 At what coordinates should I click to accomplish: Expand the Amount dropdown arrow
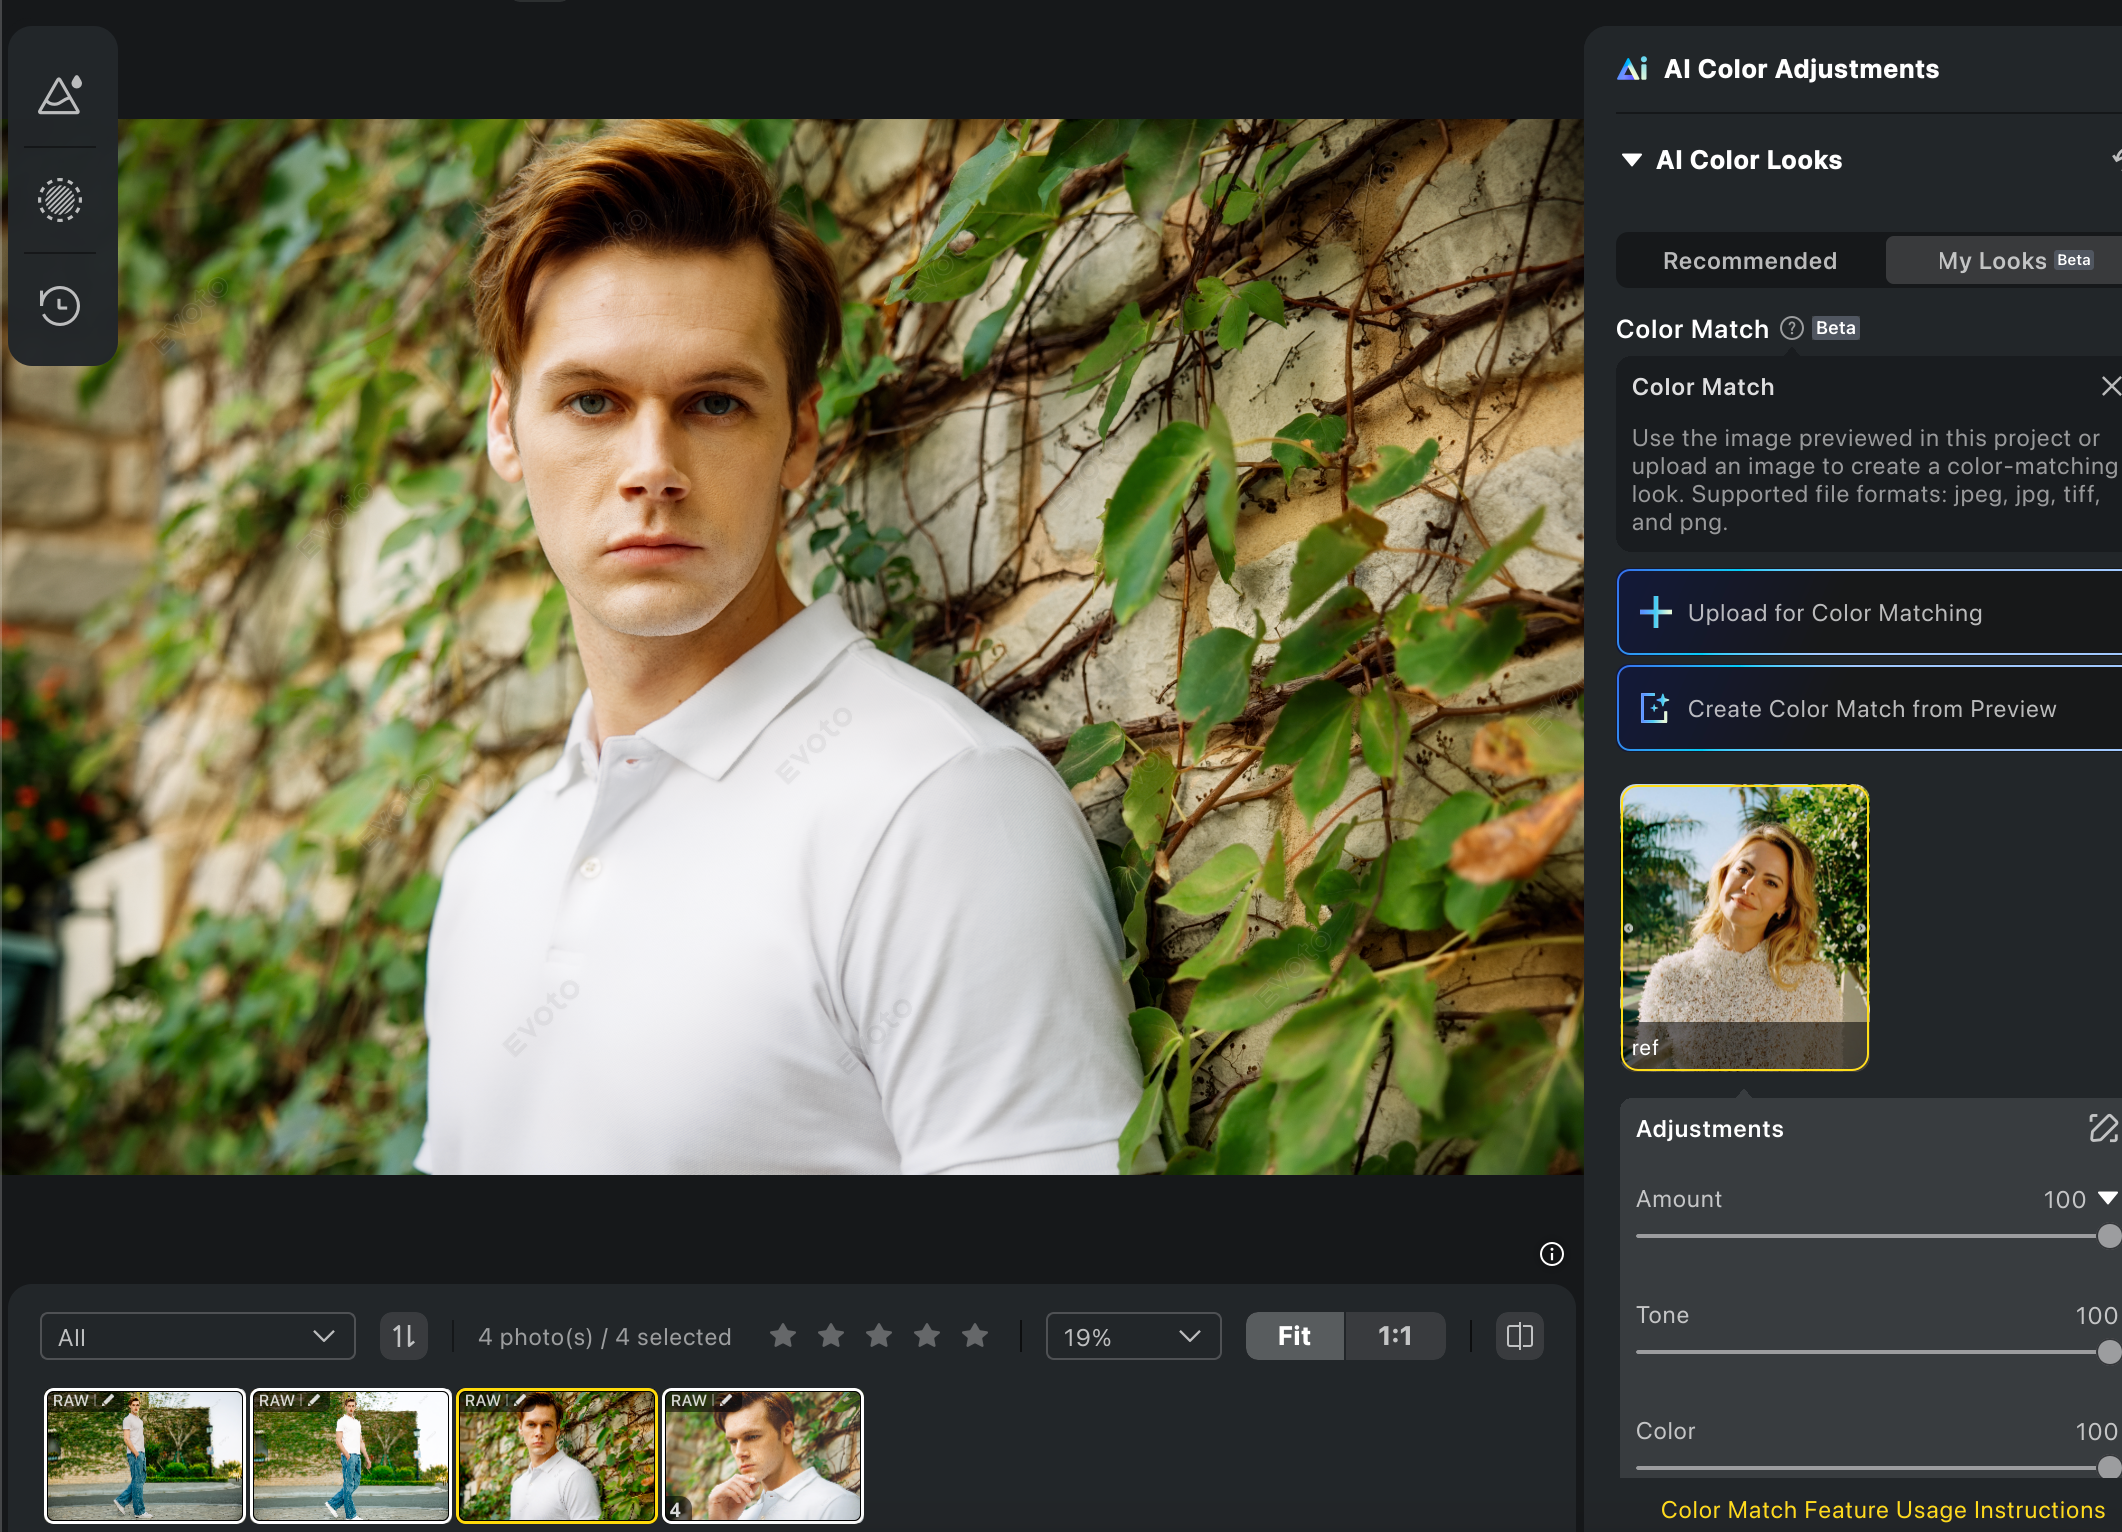tap(2108, 1198)
